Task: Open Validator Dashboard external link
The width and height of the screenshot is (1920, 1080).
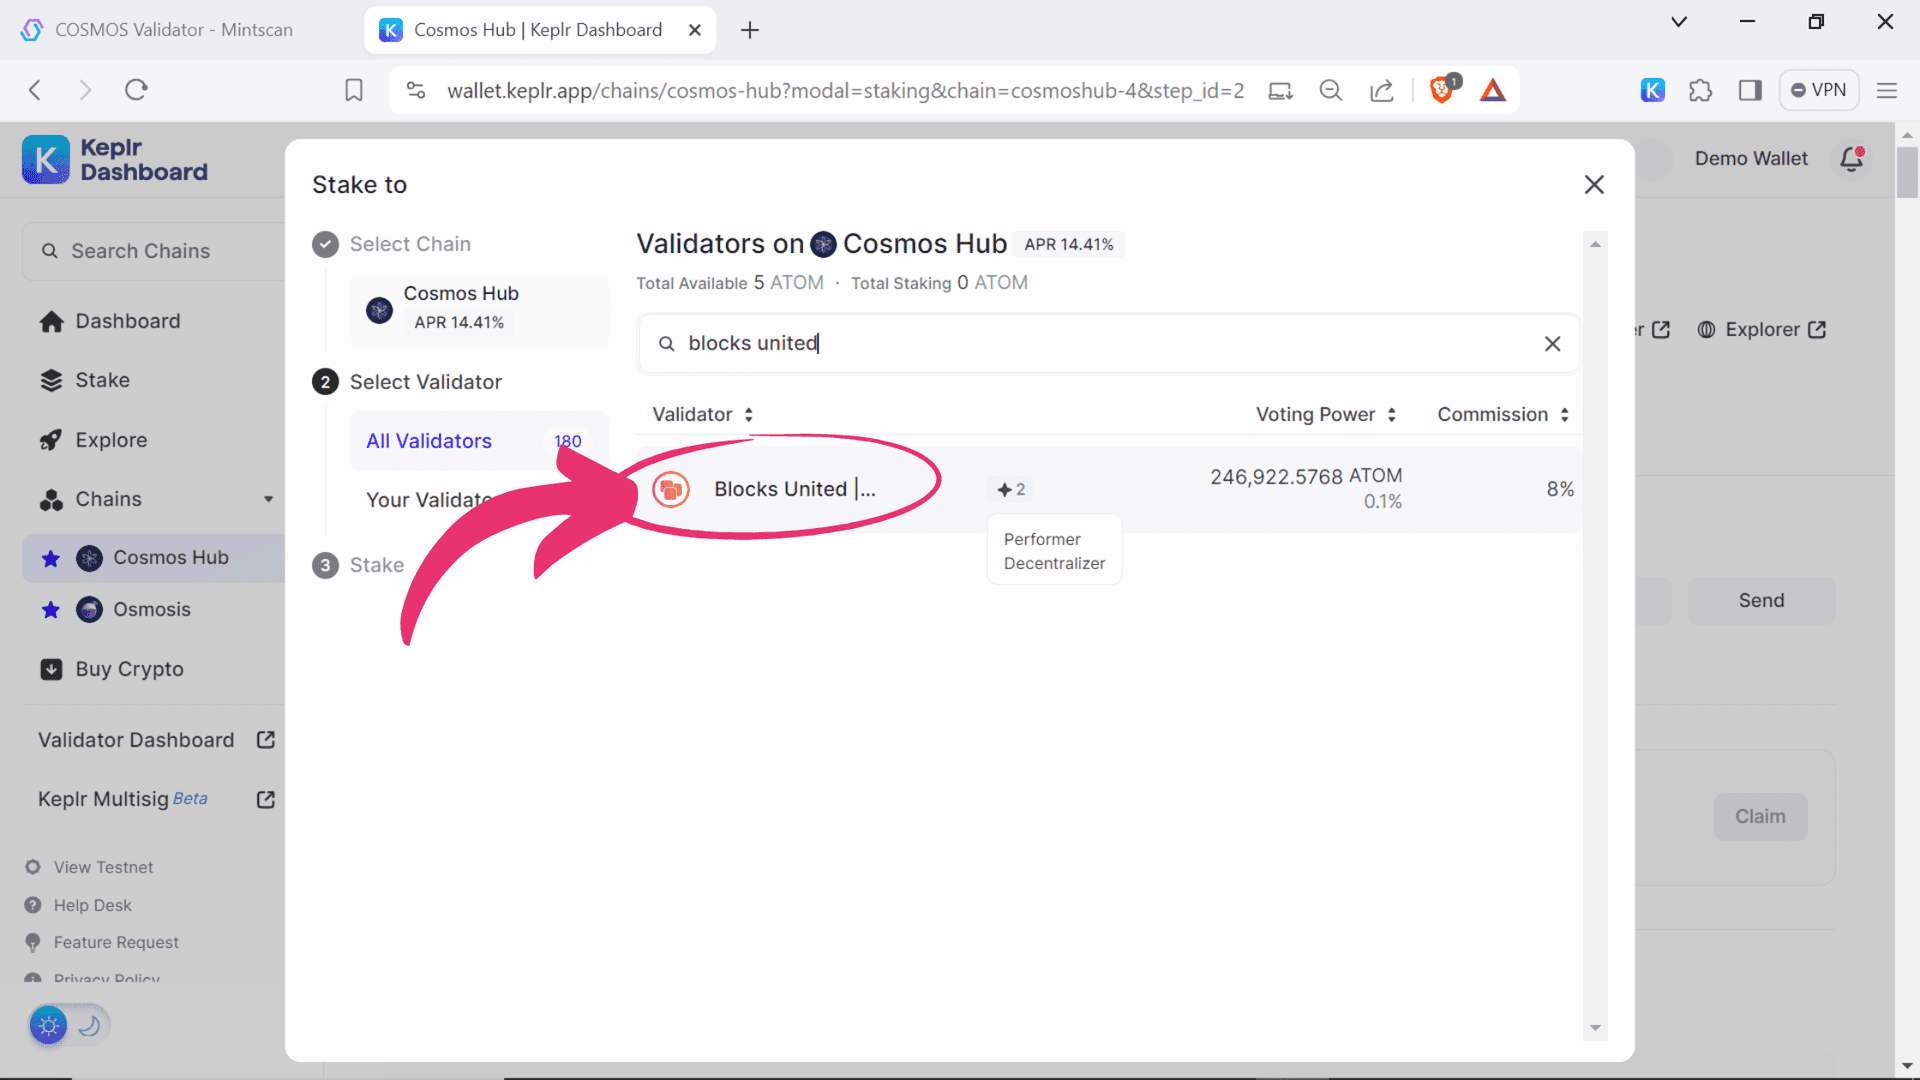Action: (156, 740)
